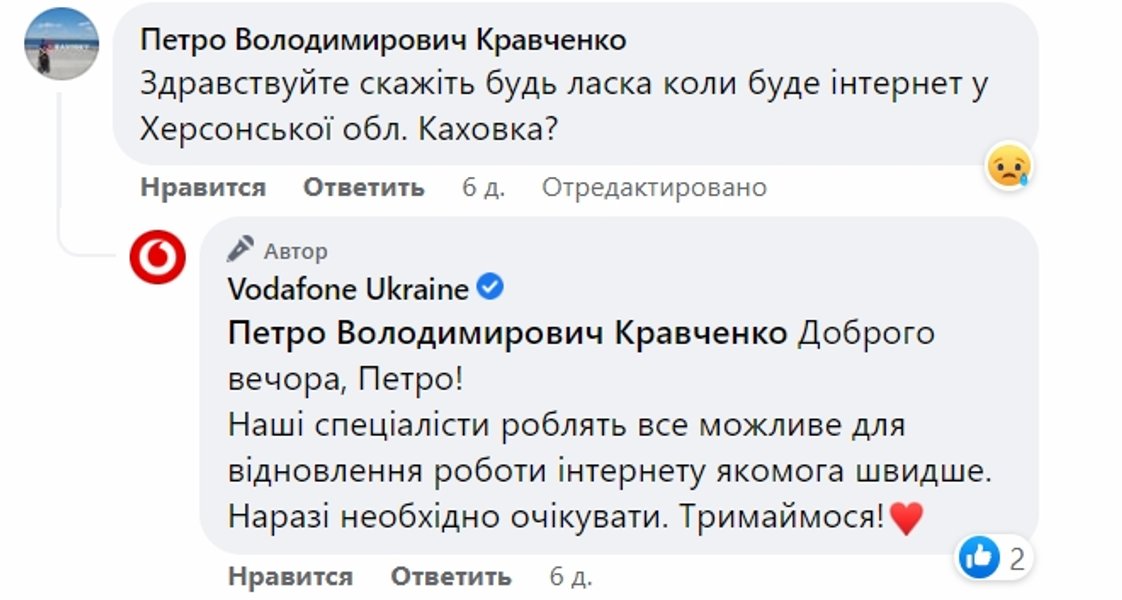This screenshot has height=600, width=1122.
Task: Open the 6 д. timestamp under Vodafone reply
Action: [571, 577]
